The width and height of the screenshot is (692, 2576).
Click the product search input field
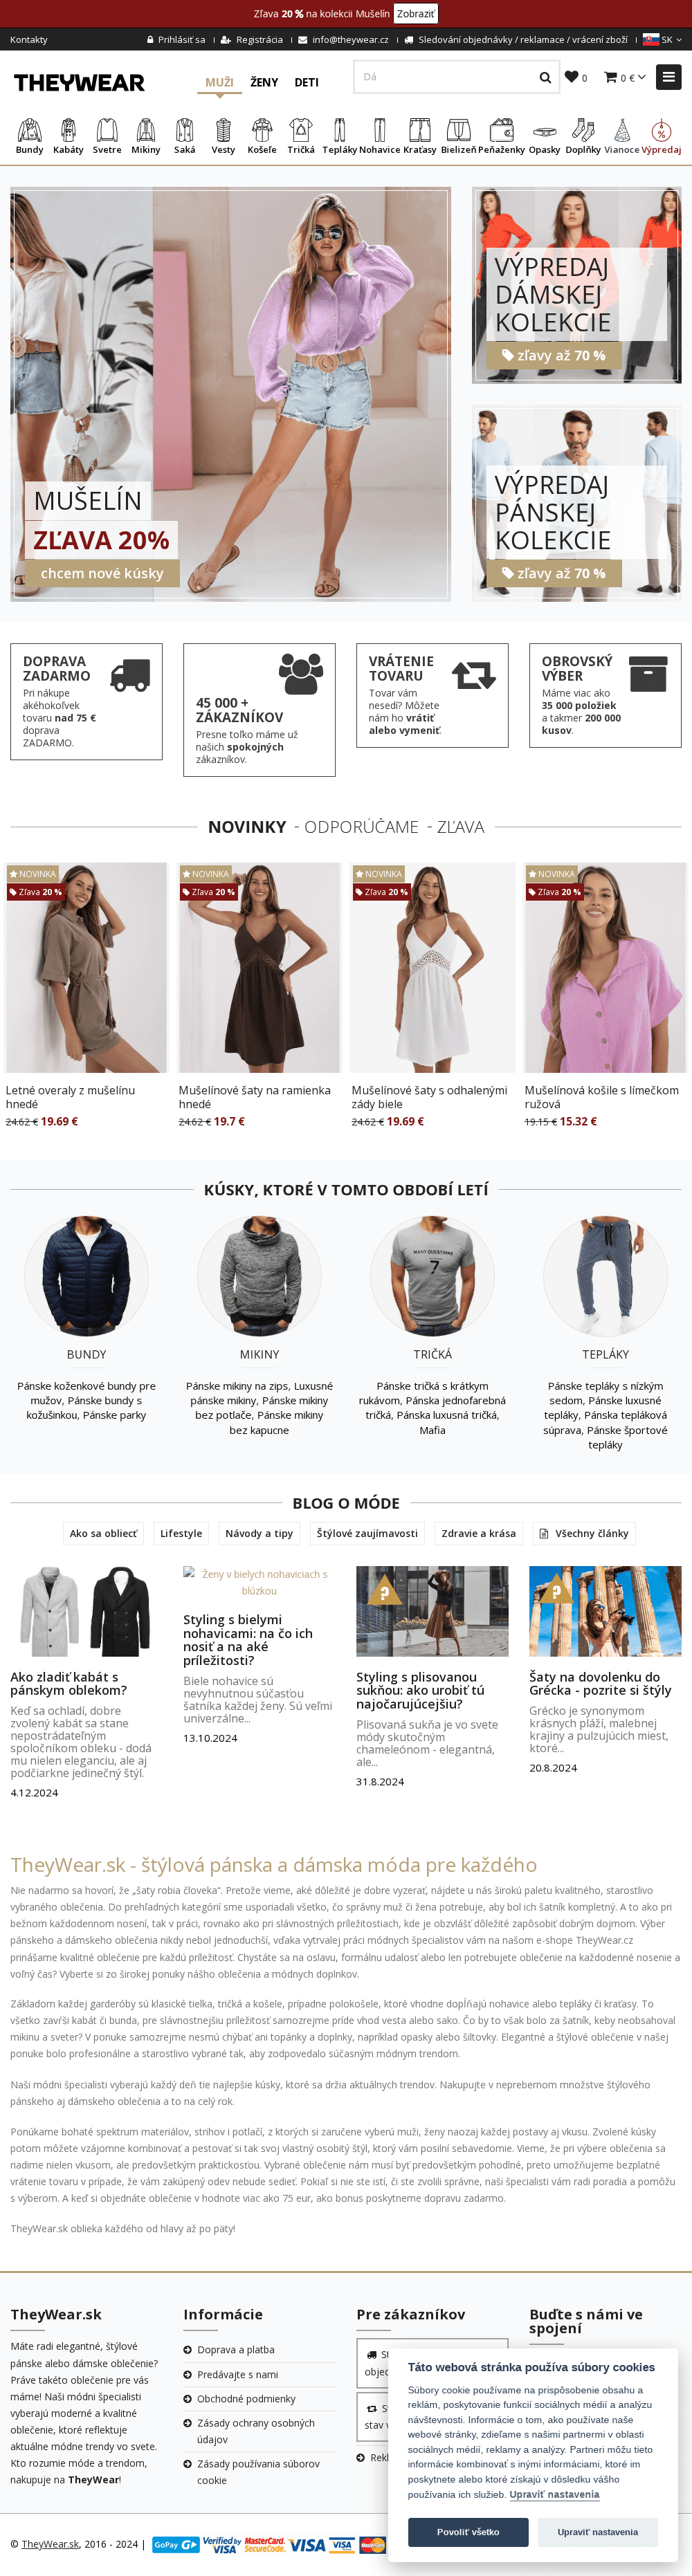pos(445,77)
